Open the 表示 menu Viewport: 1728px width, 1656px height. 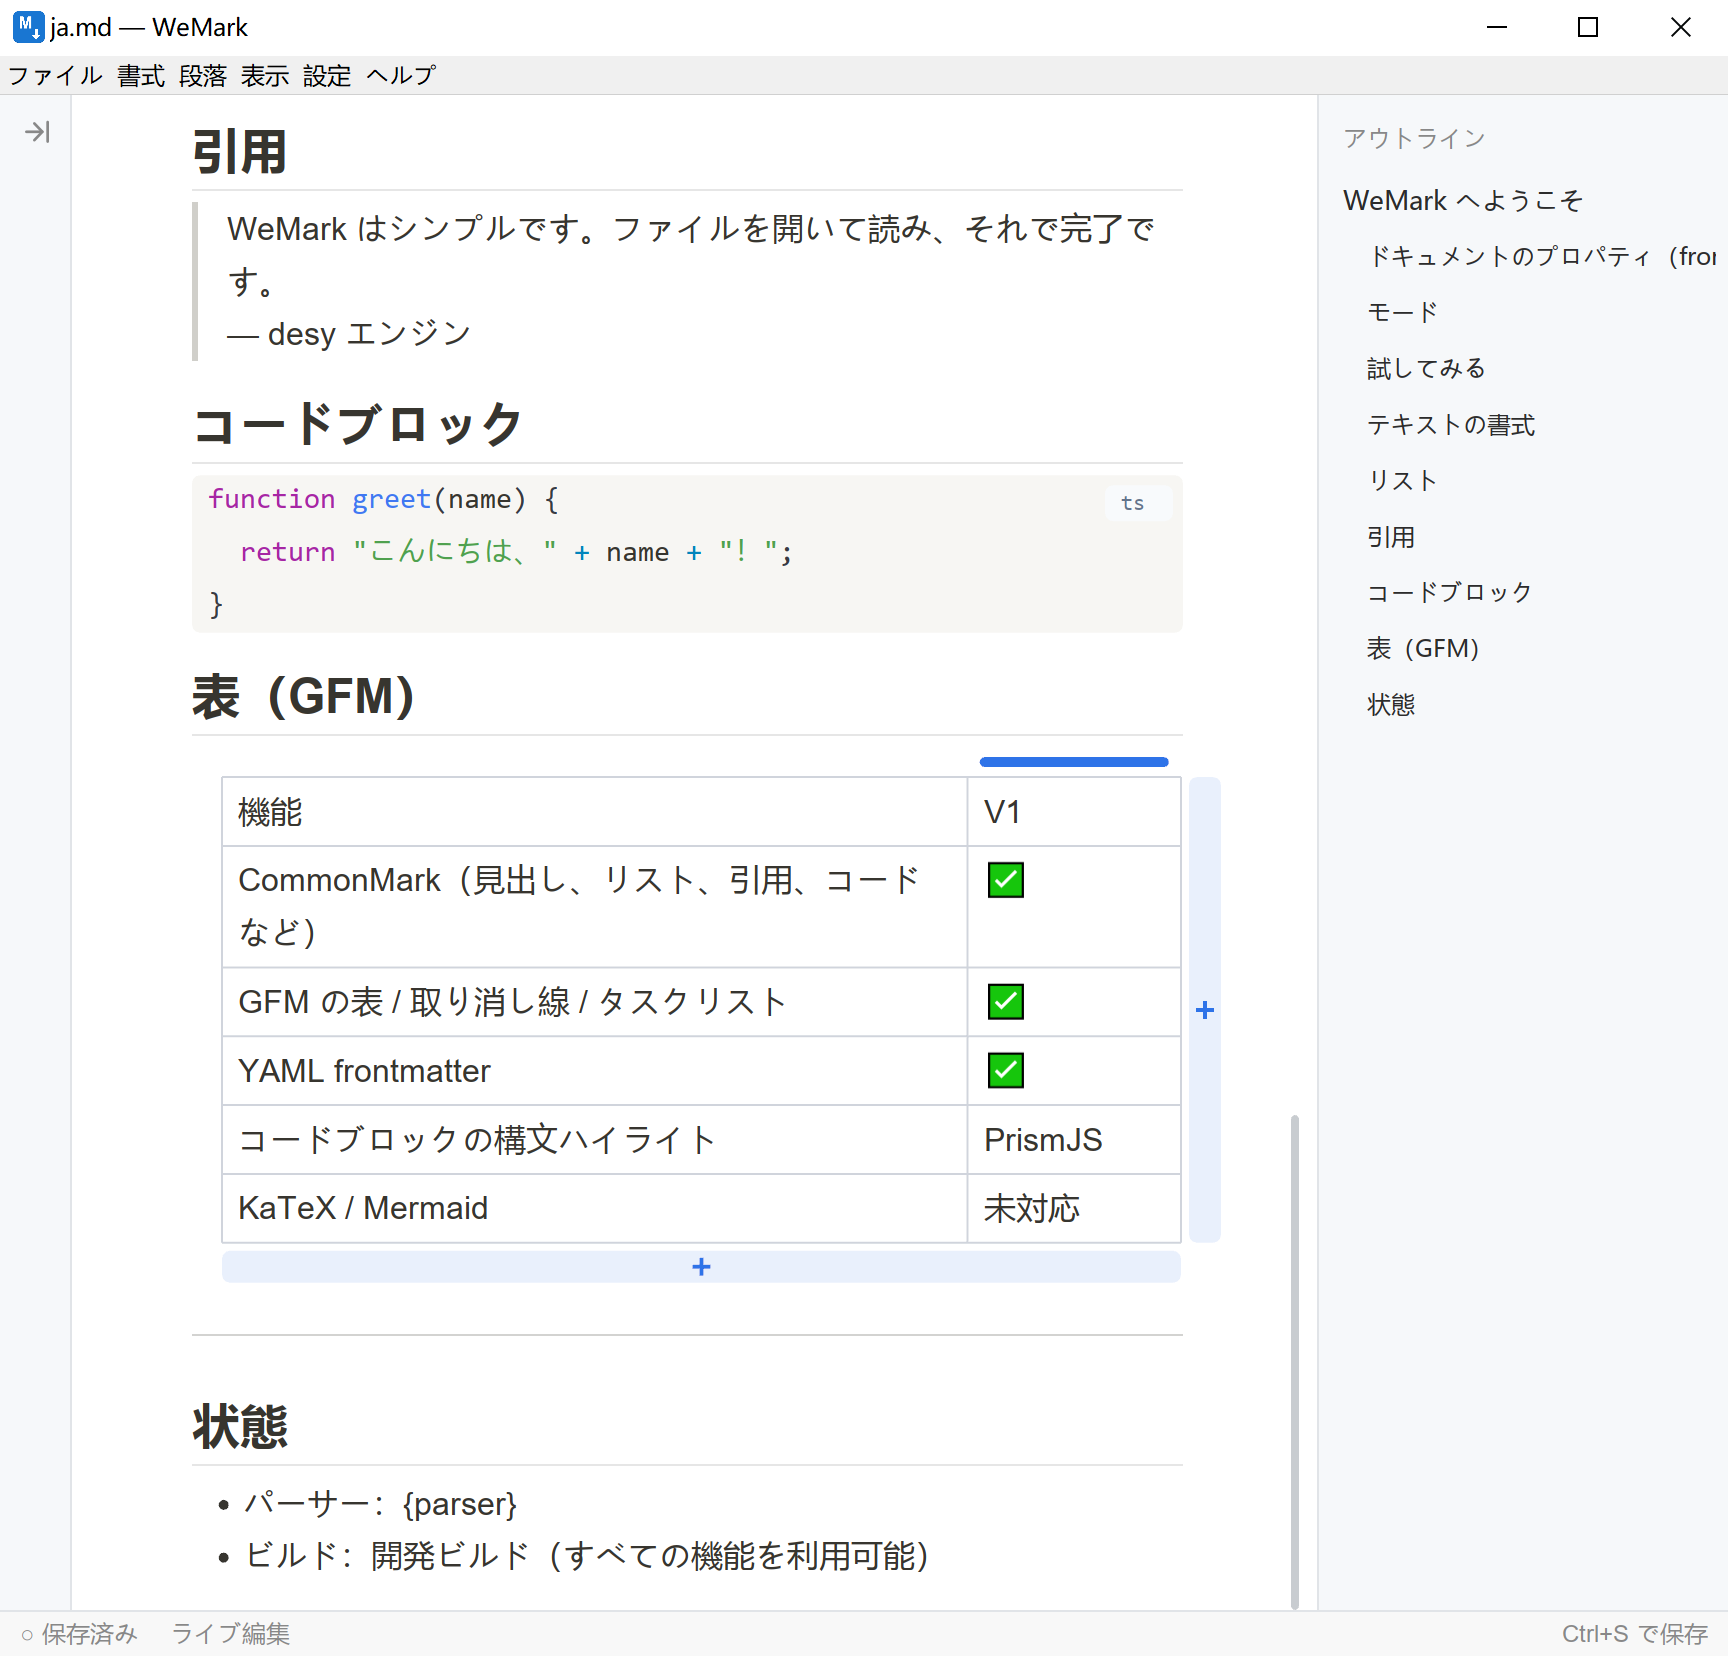click(265, 76)
